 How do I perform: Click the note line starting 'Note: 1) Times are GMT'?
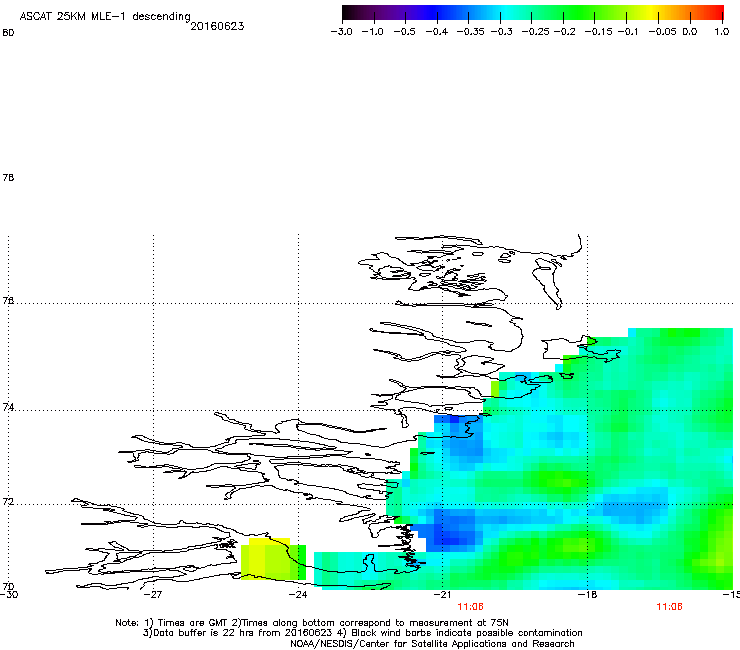[x=311, y=623]
